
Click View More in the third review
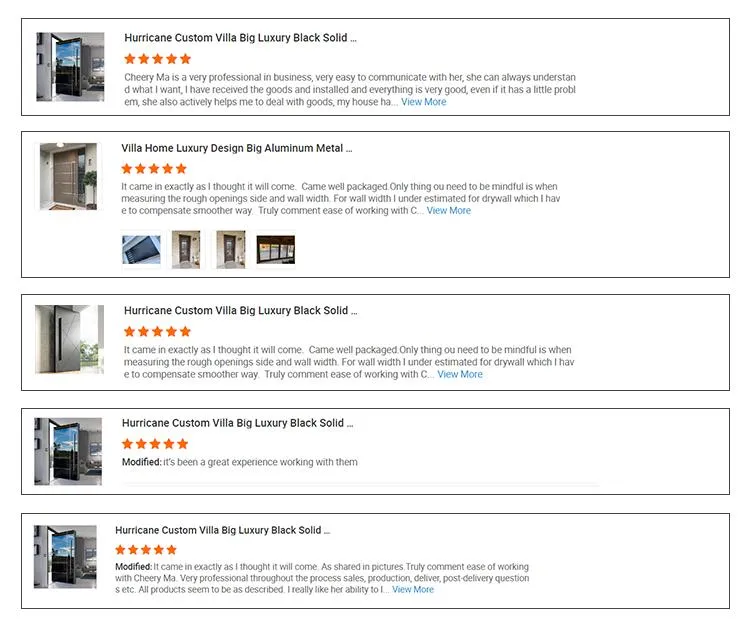(x=460, y=374)
